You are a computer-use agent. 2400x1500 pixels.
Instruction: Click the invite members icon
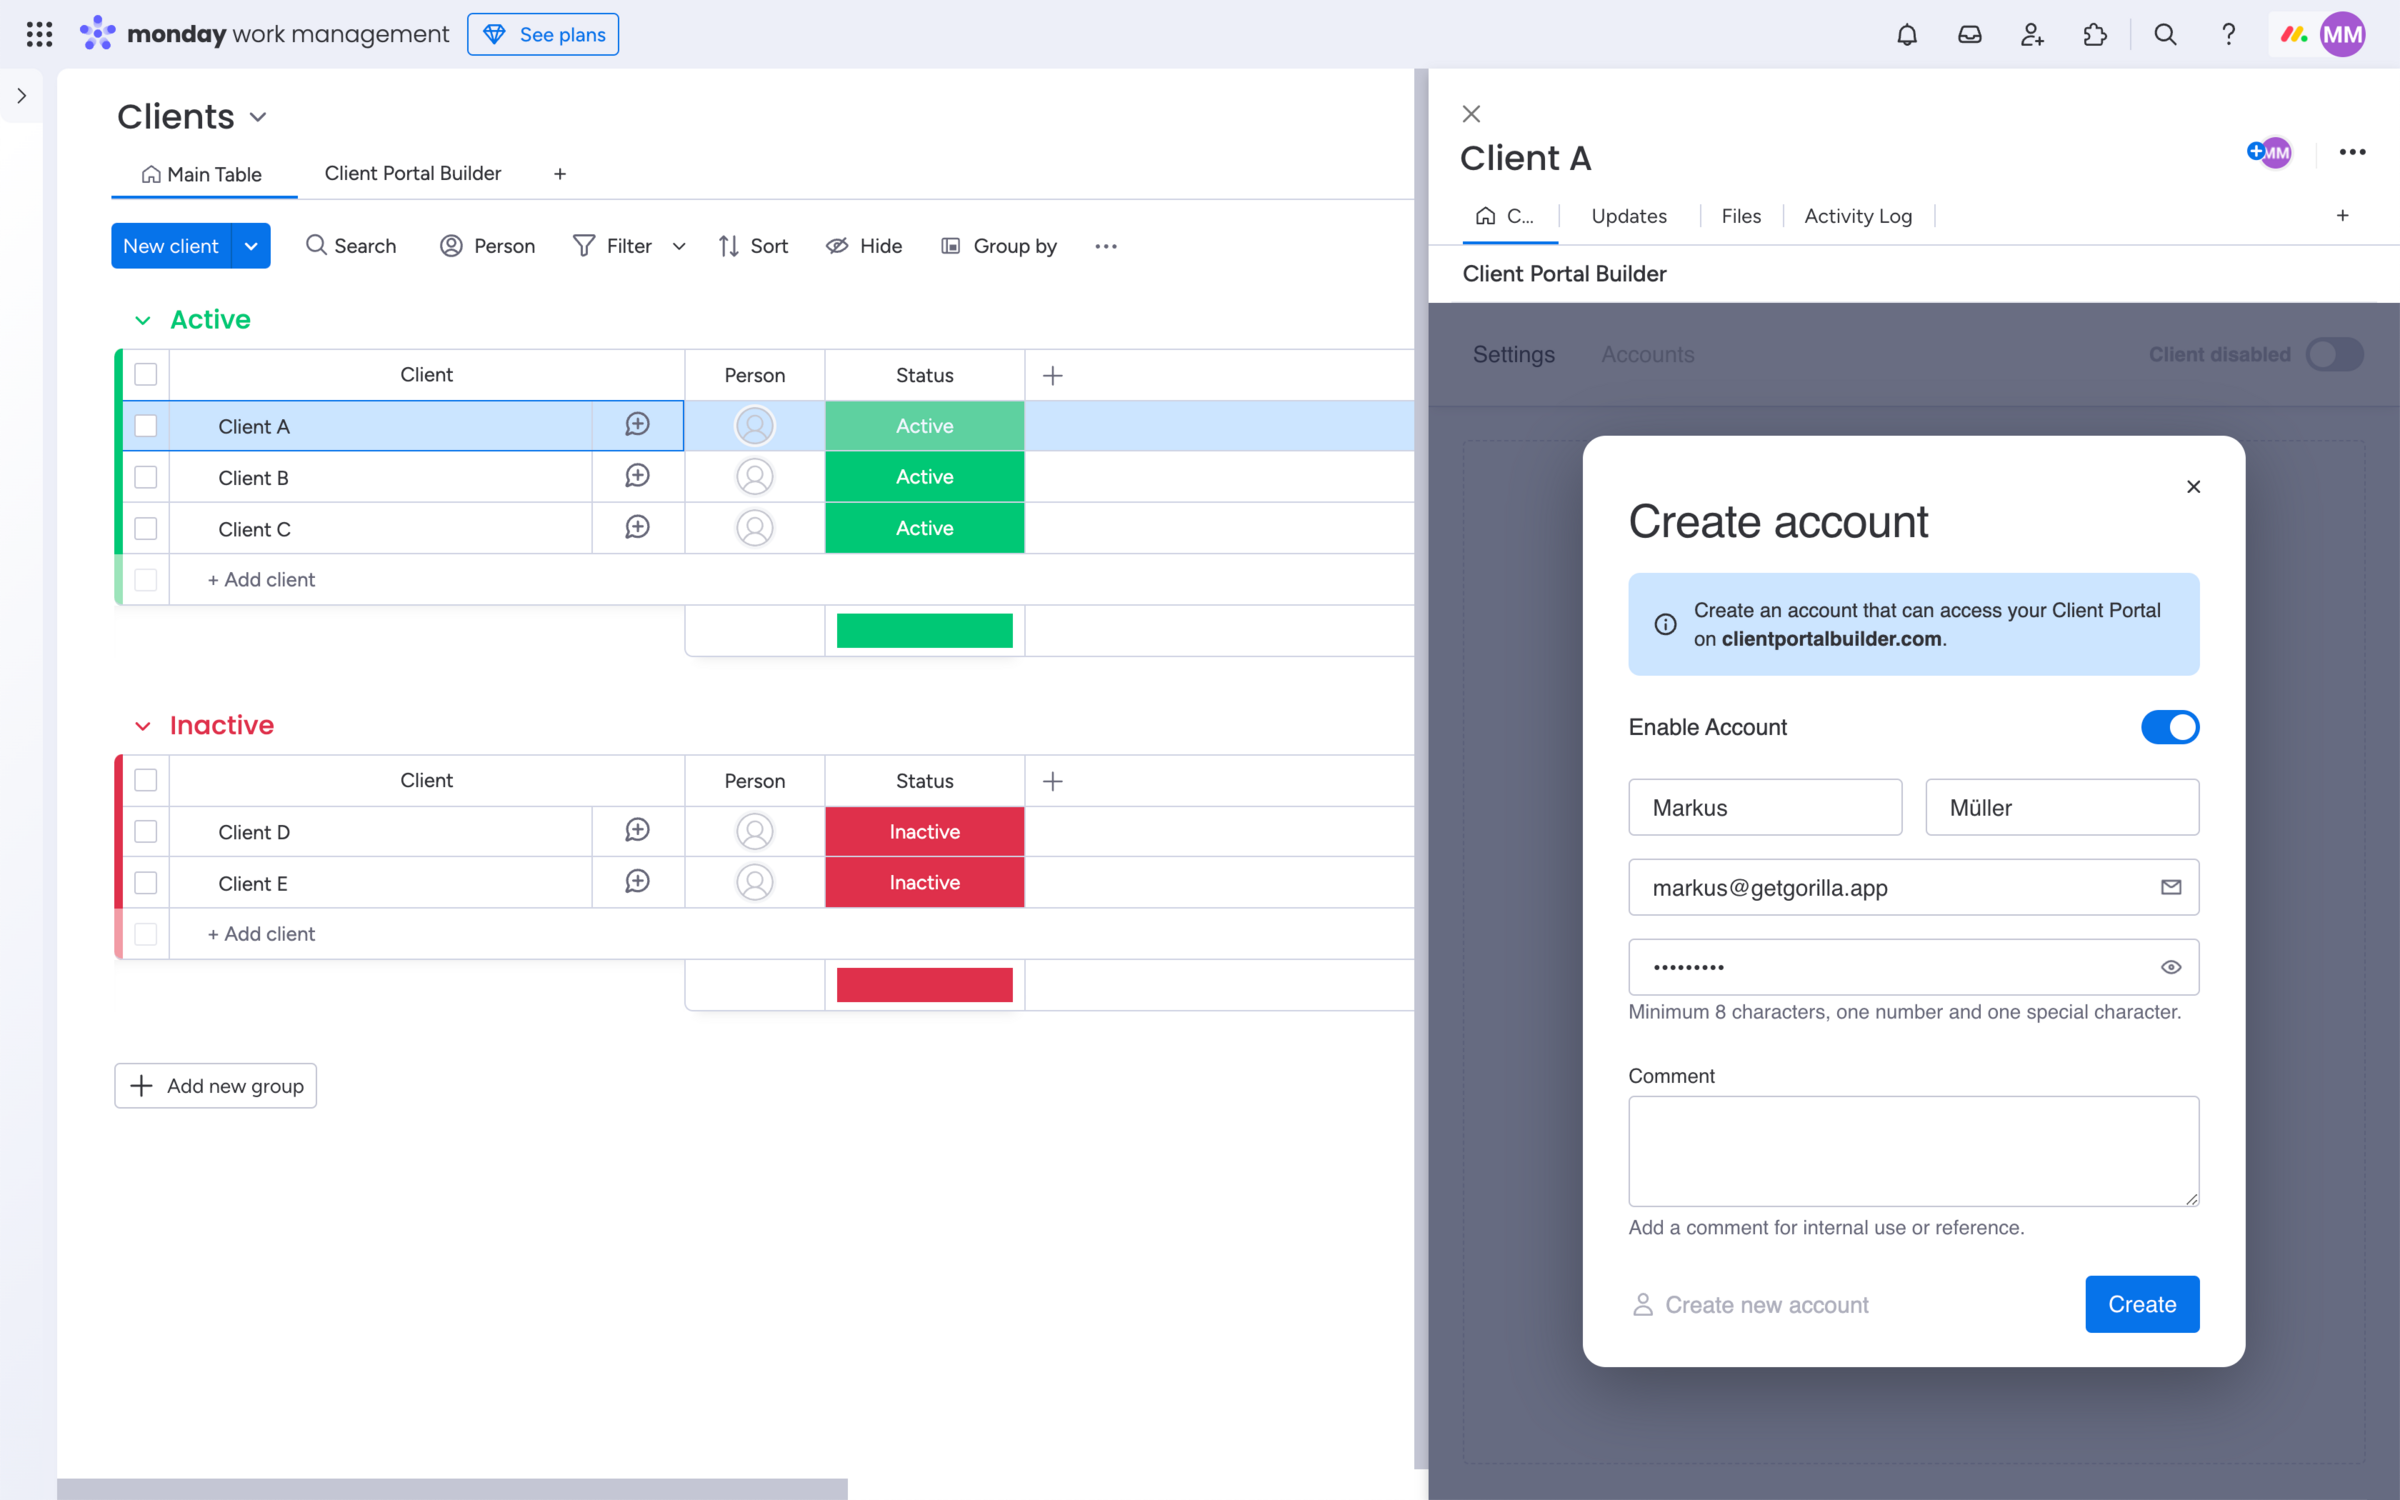point(2032,35)
